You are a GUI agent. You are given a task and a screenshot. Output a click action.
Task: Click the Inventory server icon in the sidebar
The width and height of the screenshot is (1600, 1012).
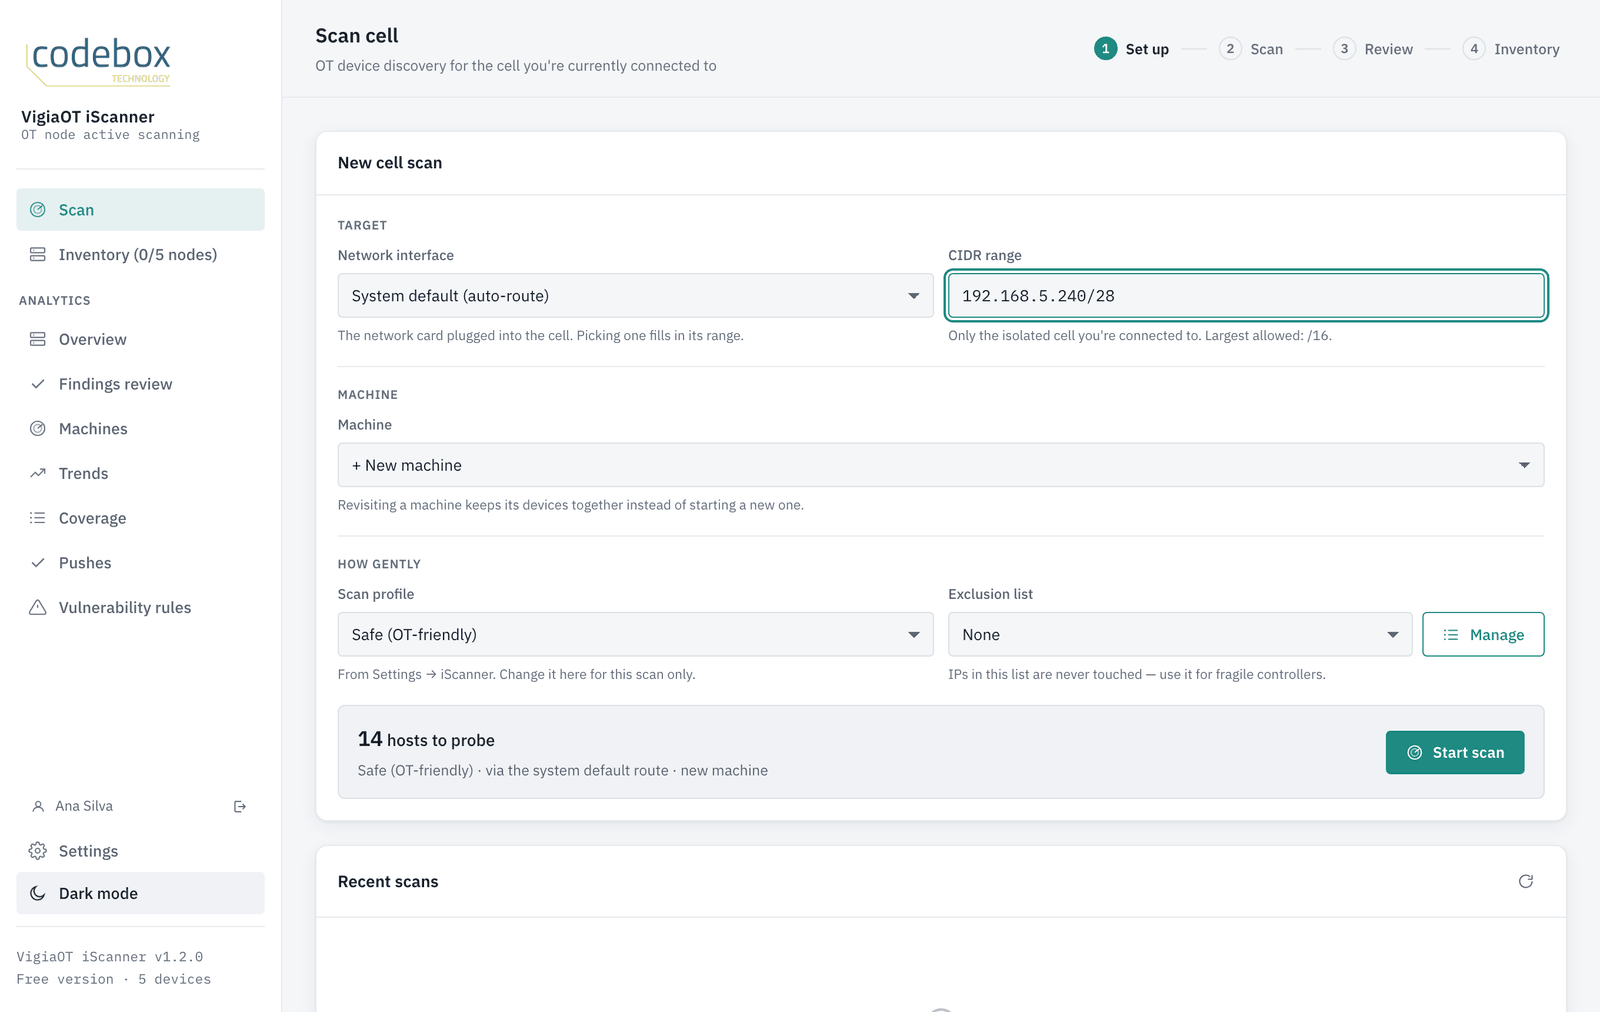[38, 255]
